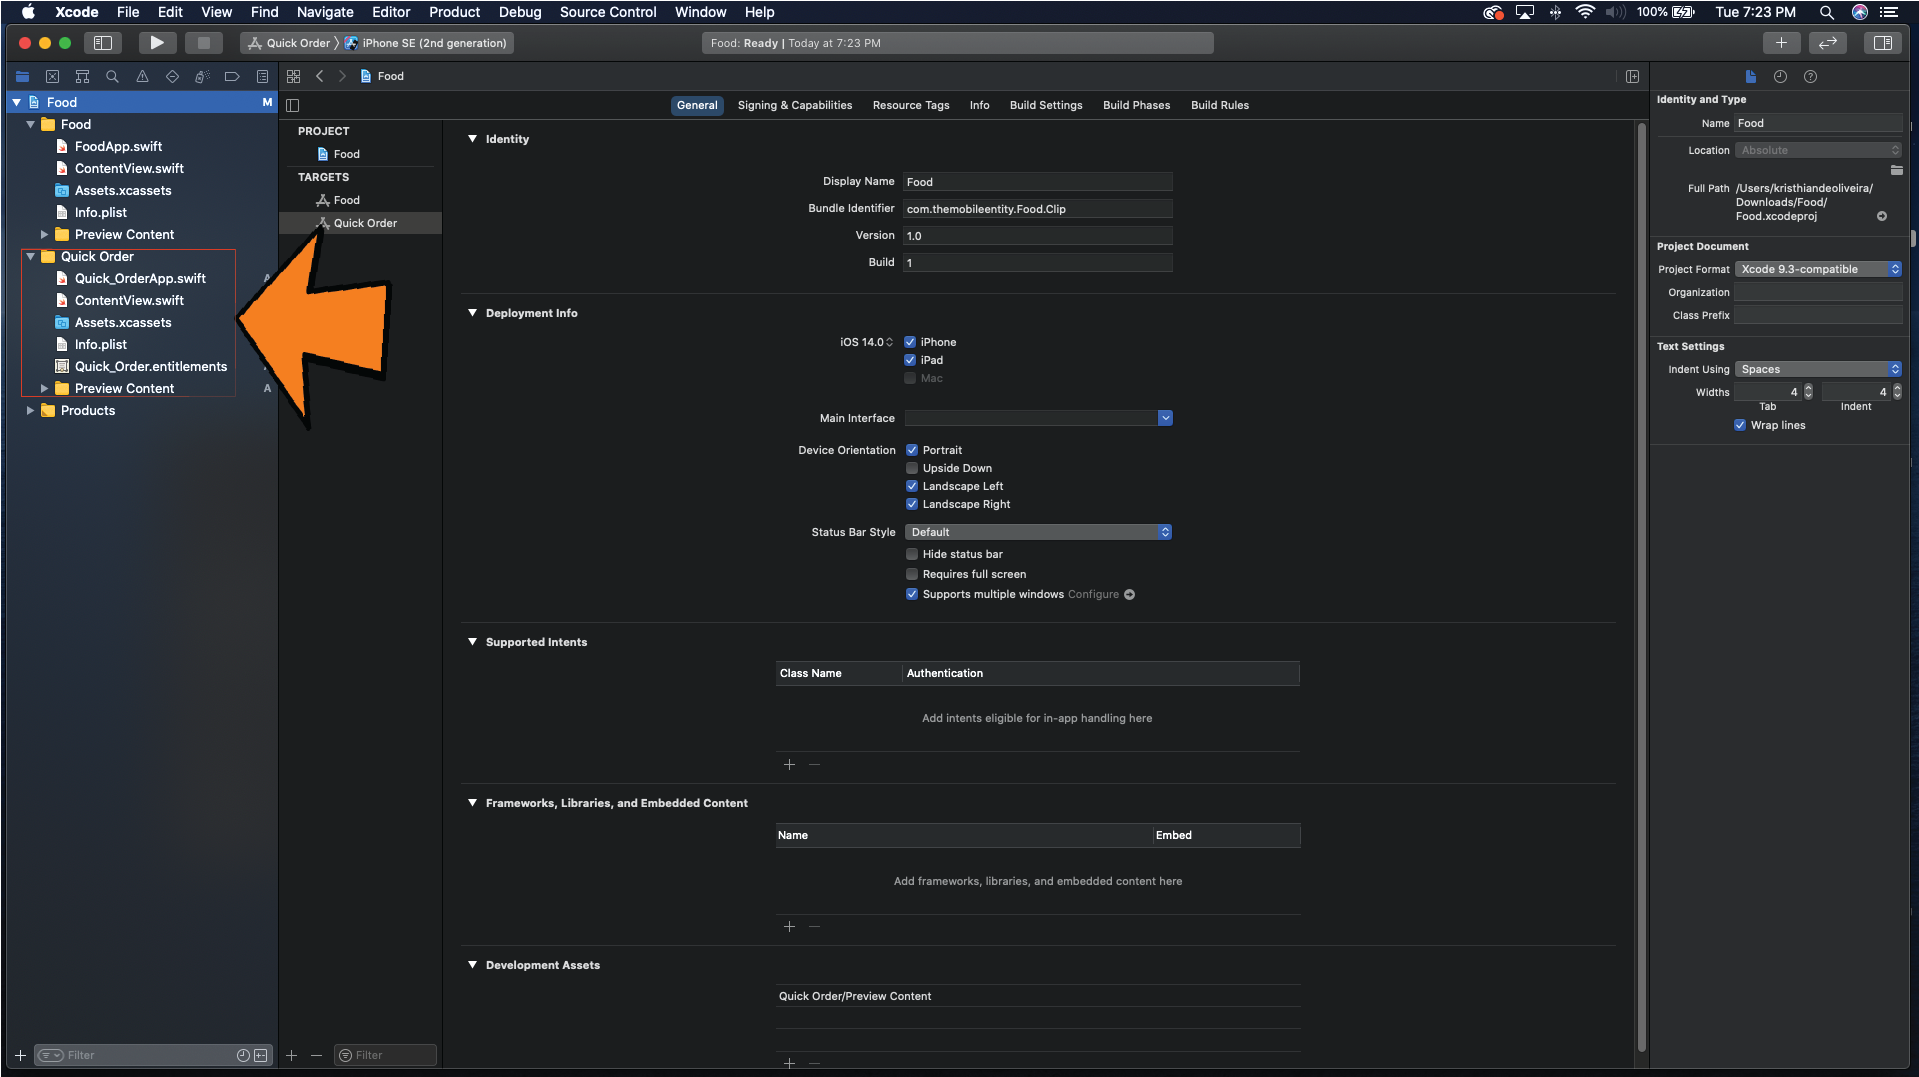The height and width of the screenshot is (1077, 1919).
Task: Choose project location with the folder icon
Action: [x=1896, y=170]
